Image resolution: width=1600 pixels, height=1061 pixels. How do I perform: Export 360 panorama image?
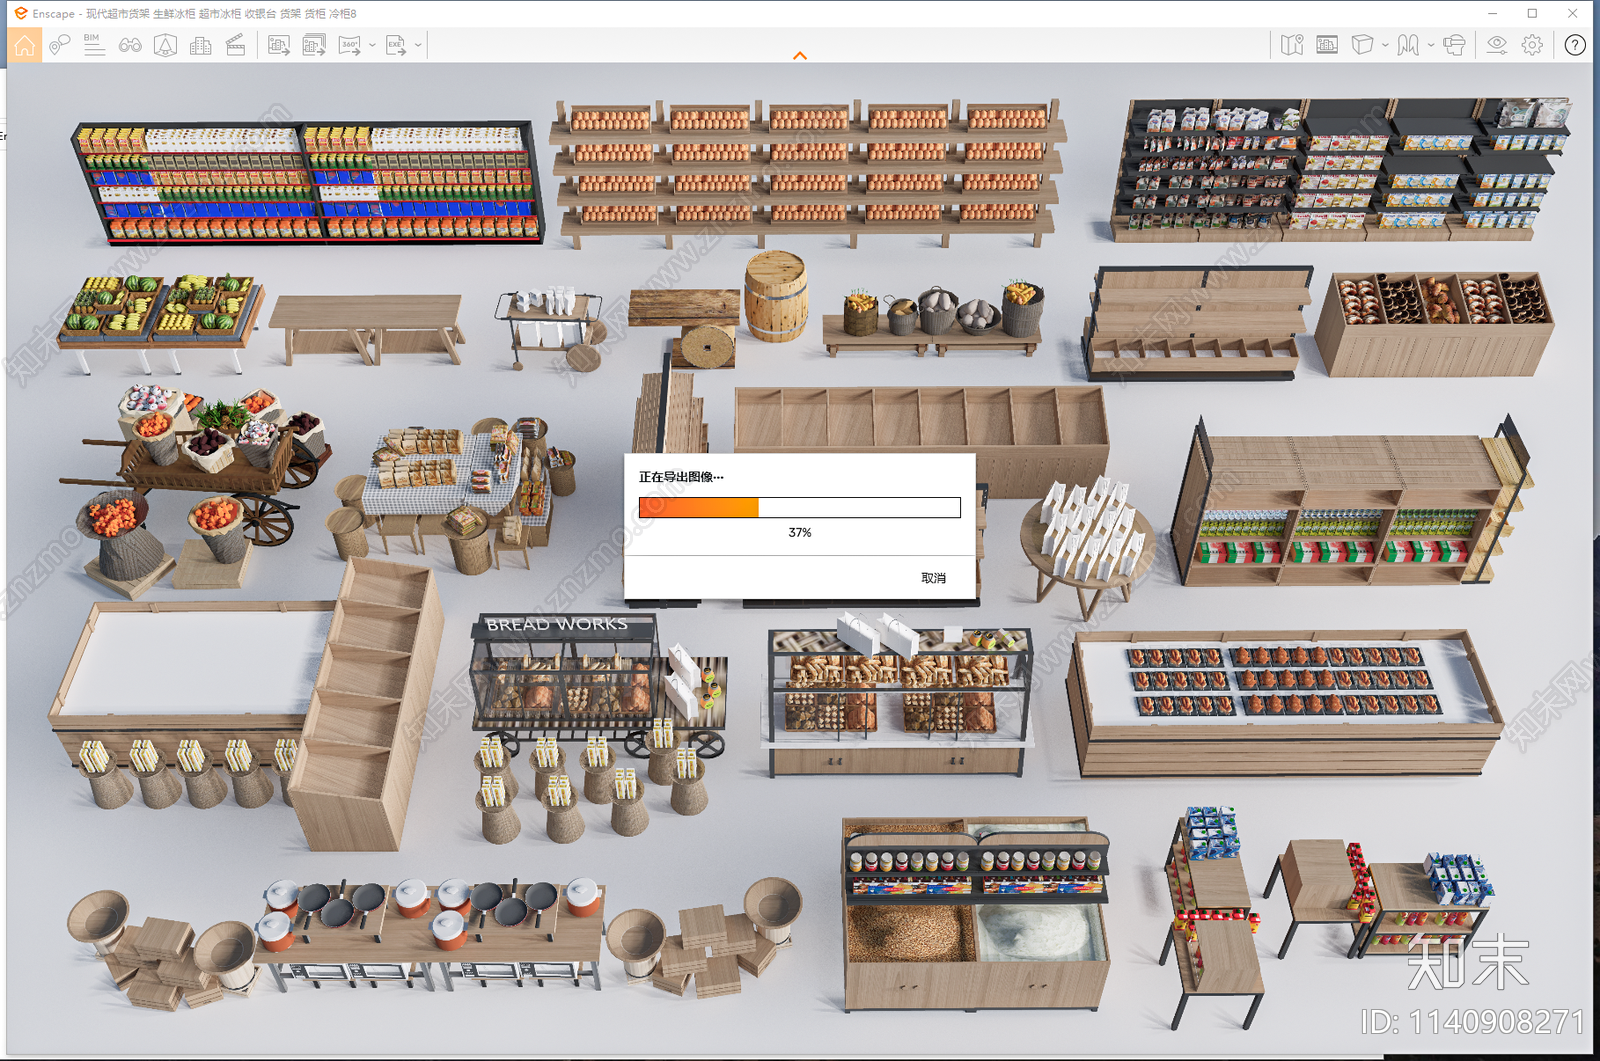(349, 45)
